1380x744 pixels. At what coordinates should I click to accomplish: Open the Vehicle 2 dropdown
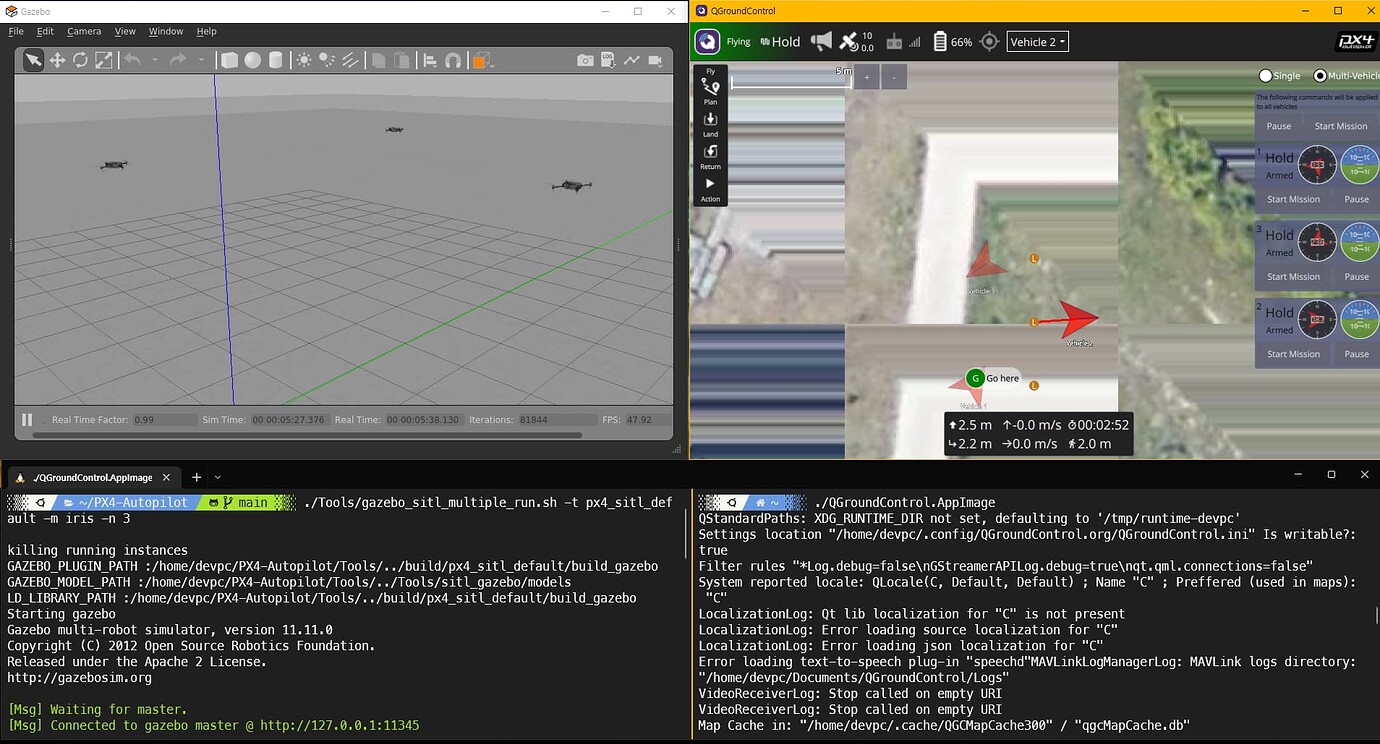click(x=1038, y=41)
